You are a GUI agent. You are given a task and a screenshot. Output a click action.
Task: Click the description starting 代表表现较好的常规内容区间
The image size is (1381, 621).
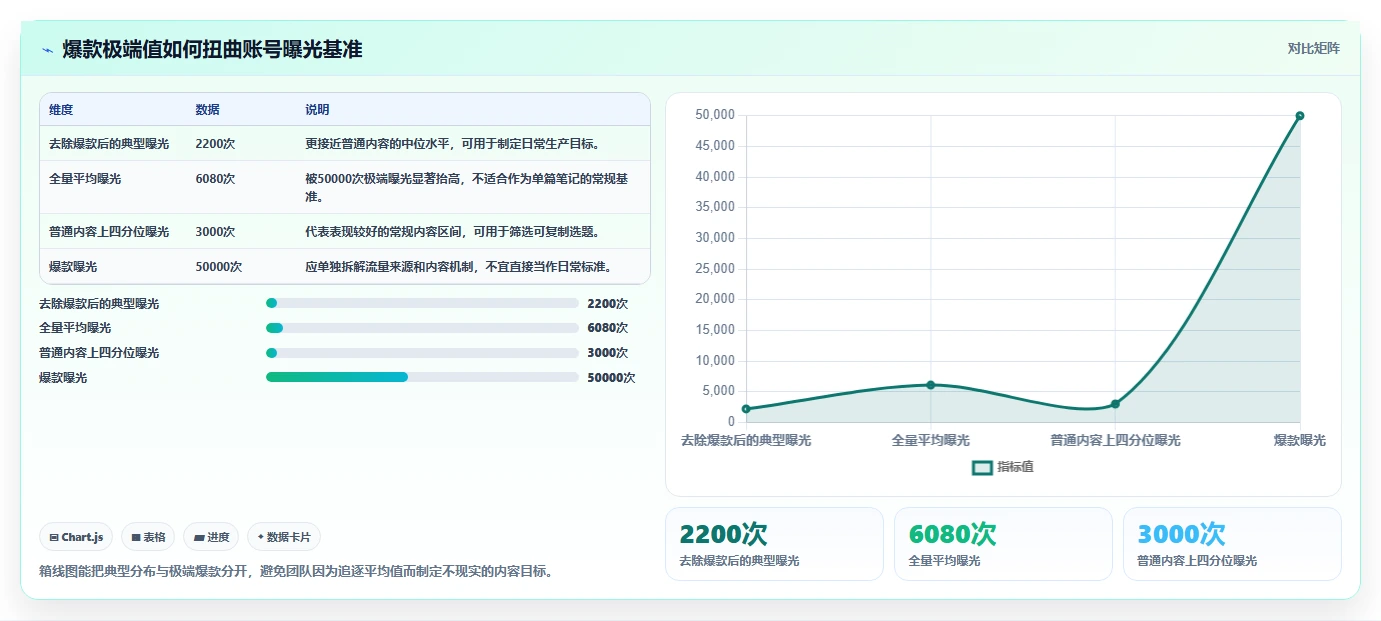point(452,232)
